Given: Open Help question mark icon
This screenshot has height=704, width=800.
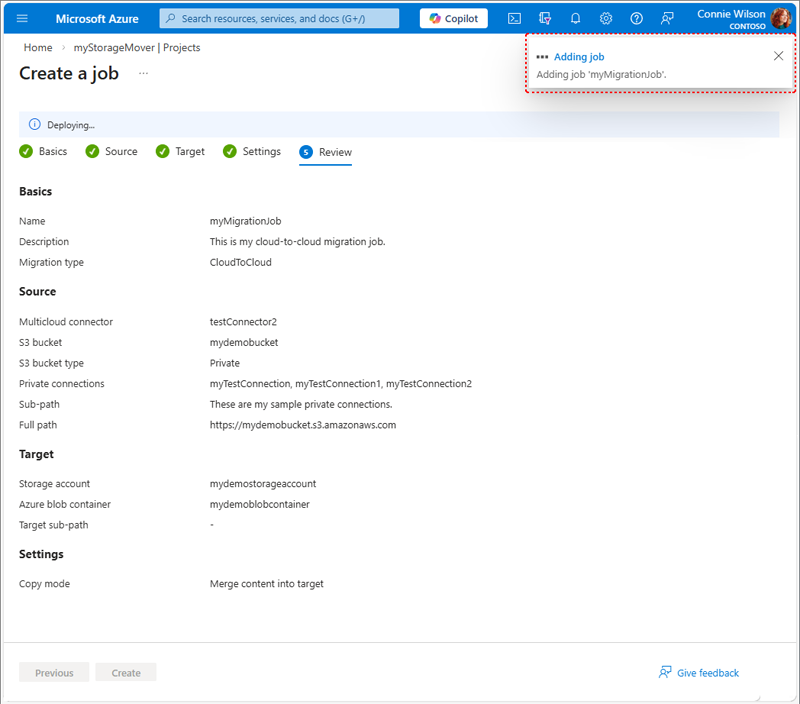Looking at the screenshot, I should point(636,18).
